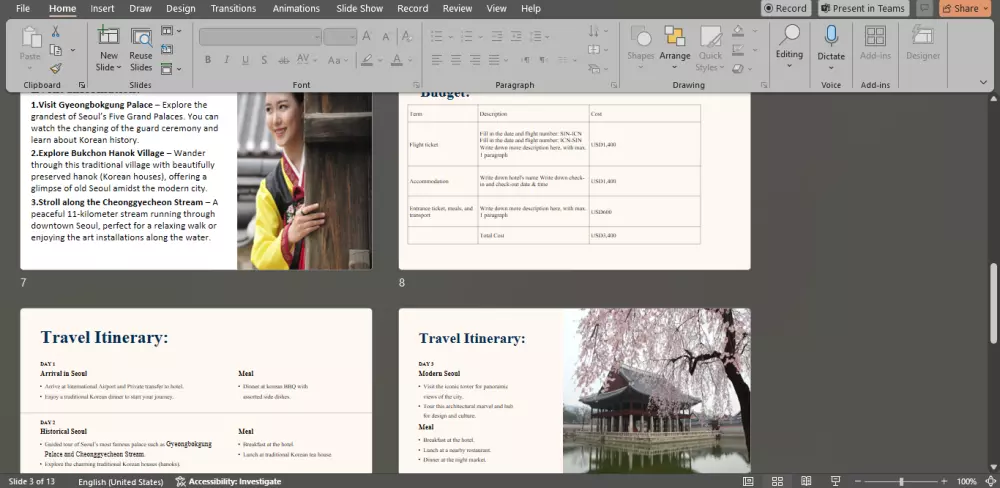Click the zoom slider handle

point(901,481)
